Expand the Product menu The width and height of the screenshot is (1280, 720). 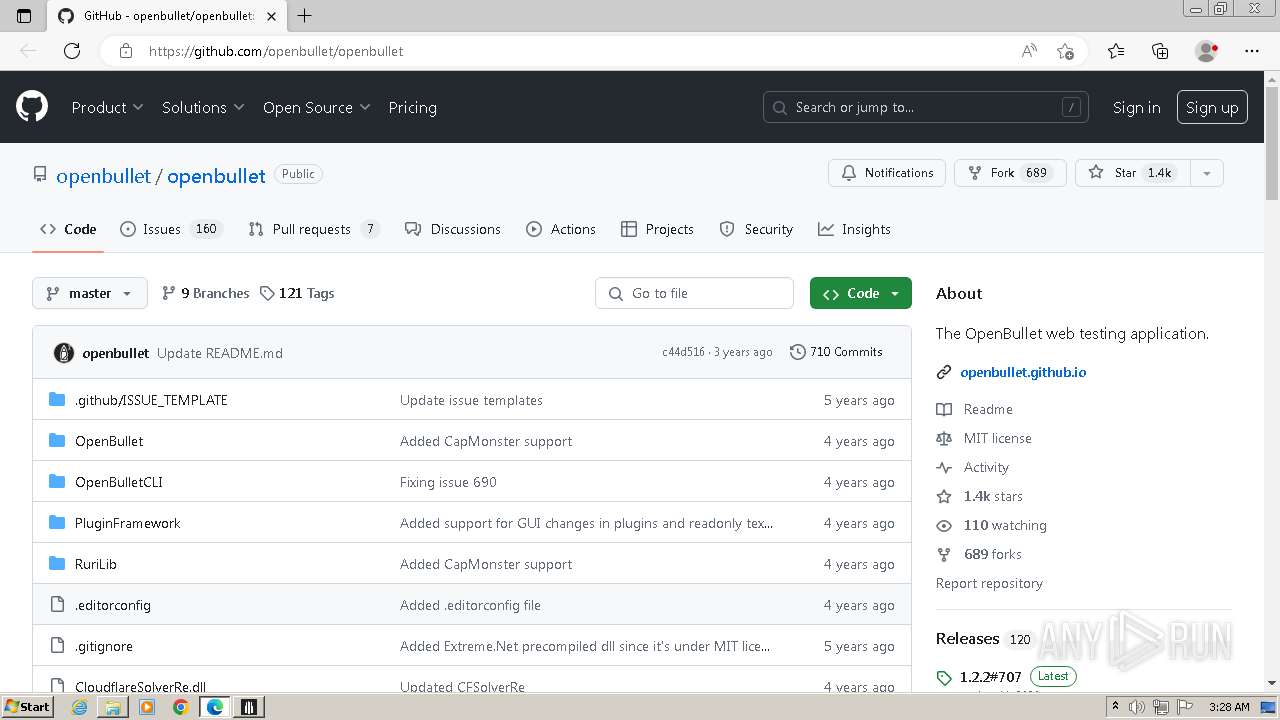point(107,107)
